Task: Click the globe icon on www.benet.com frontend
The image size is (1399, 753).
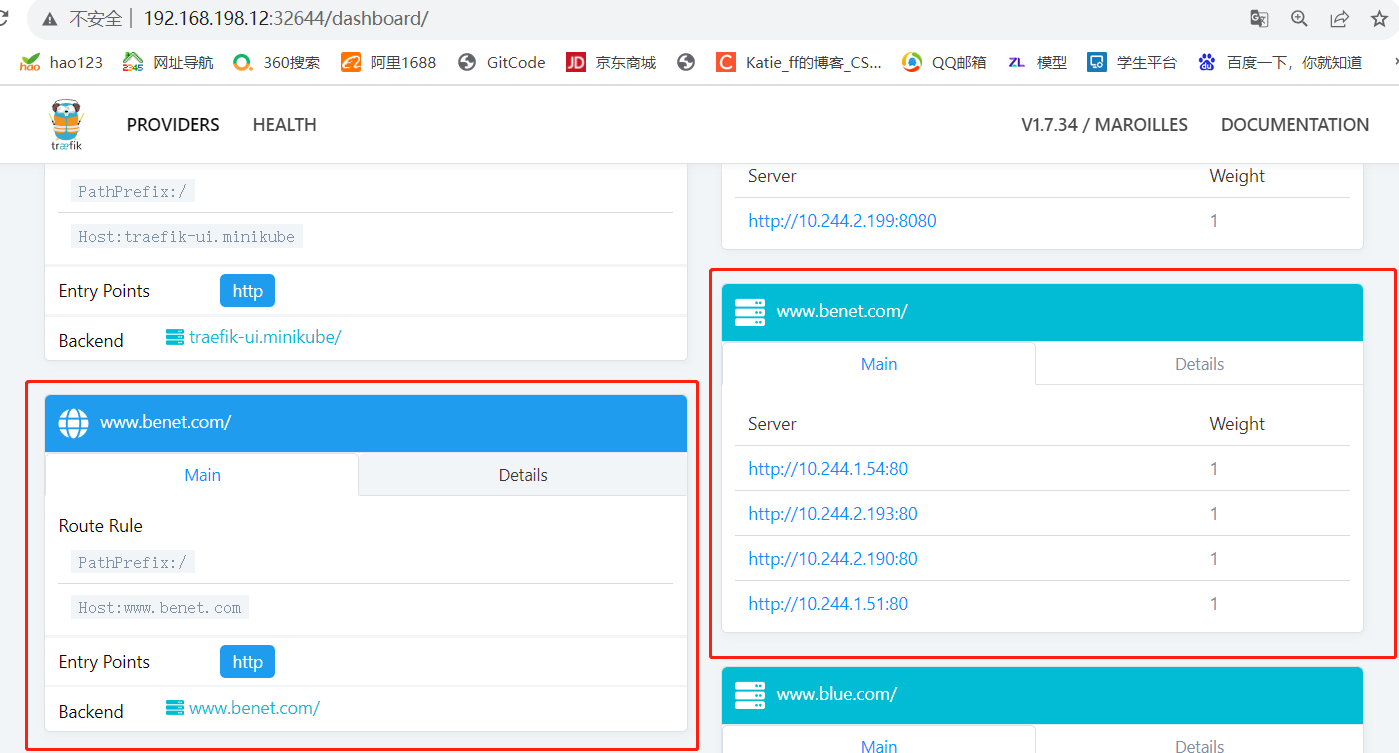Action: tap(74, 423)
